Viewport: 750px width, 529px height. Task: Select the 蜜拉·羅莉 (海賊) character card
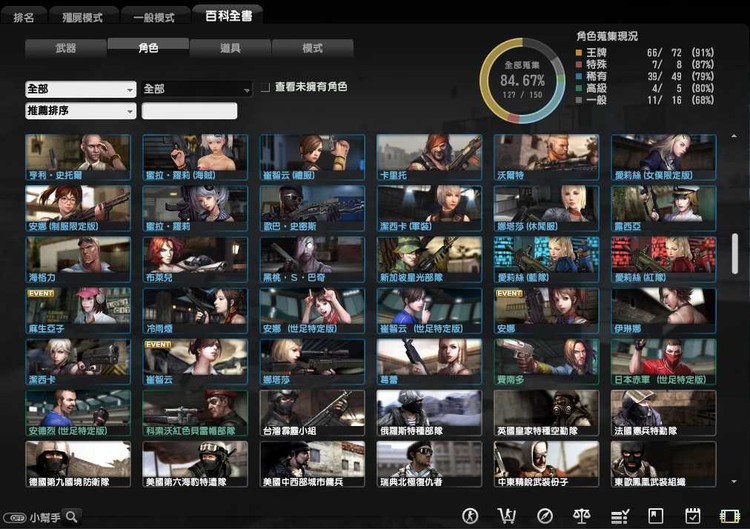click(195, 157)
